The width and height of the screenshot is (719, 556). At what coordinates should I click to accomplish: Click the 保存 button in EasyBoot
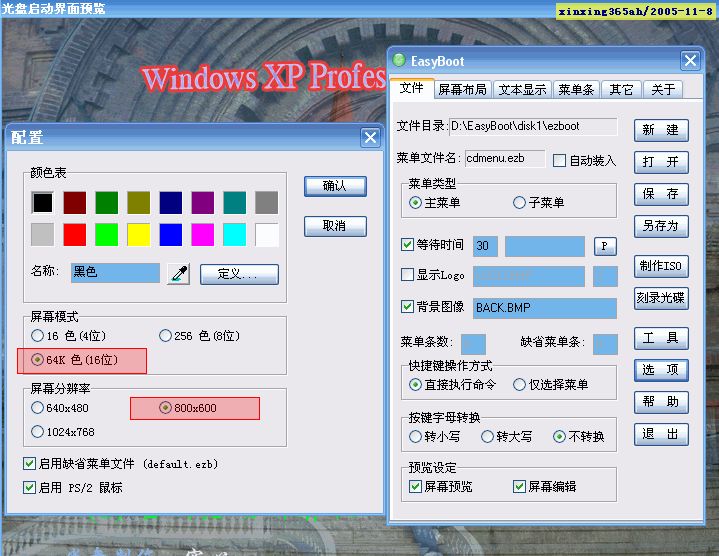coord(661,194)
